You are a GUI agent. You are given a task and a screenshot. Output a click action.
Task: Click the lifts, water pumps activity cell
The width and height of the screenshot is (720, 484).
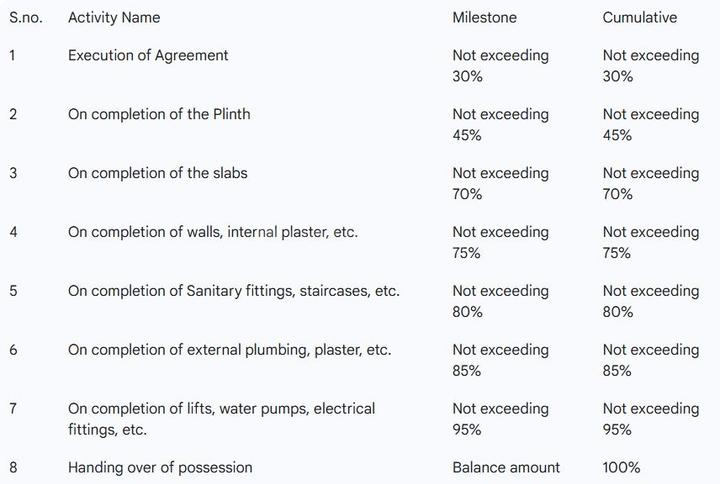(222, 419)
